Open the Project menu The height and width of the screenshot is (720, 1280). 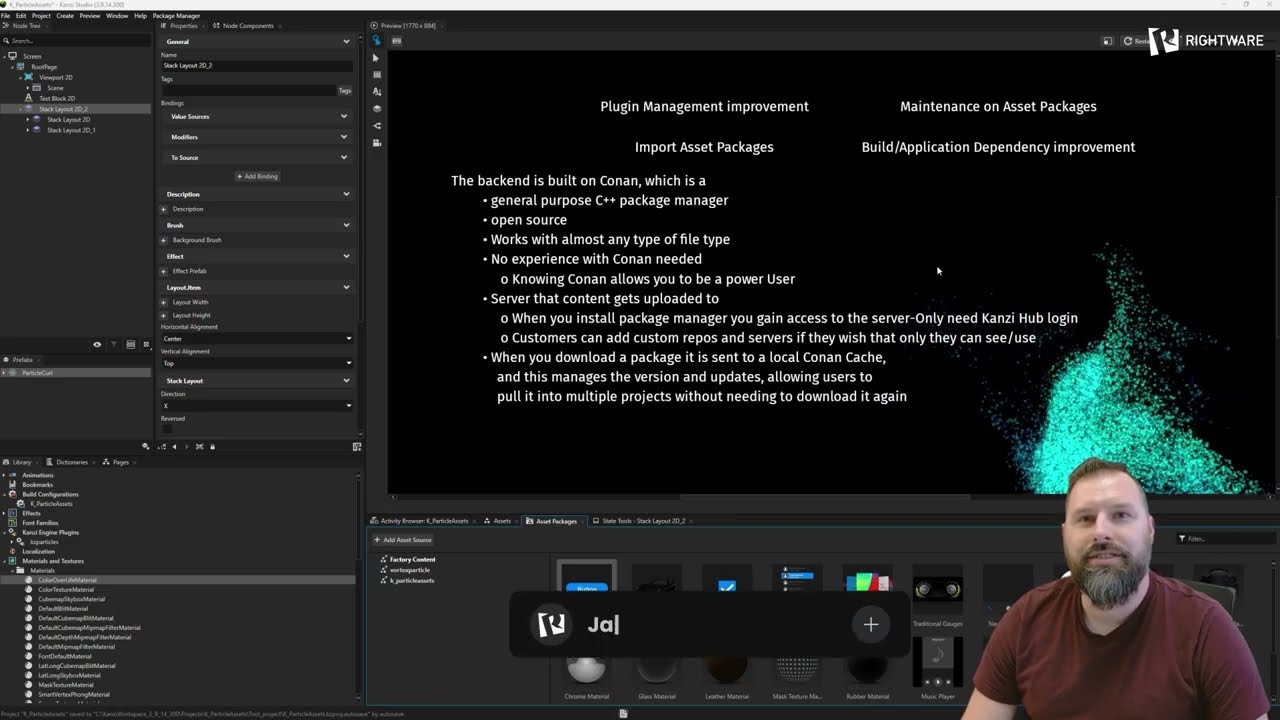click(x=41, y=16)
